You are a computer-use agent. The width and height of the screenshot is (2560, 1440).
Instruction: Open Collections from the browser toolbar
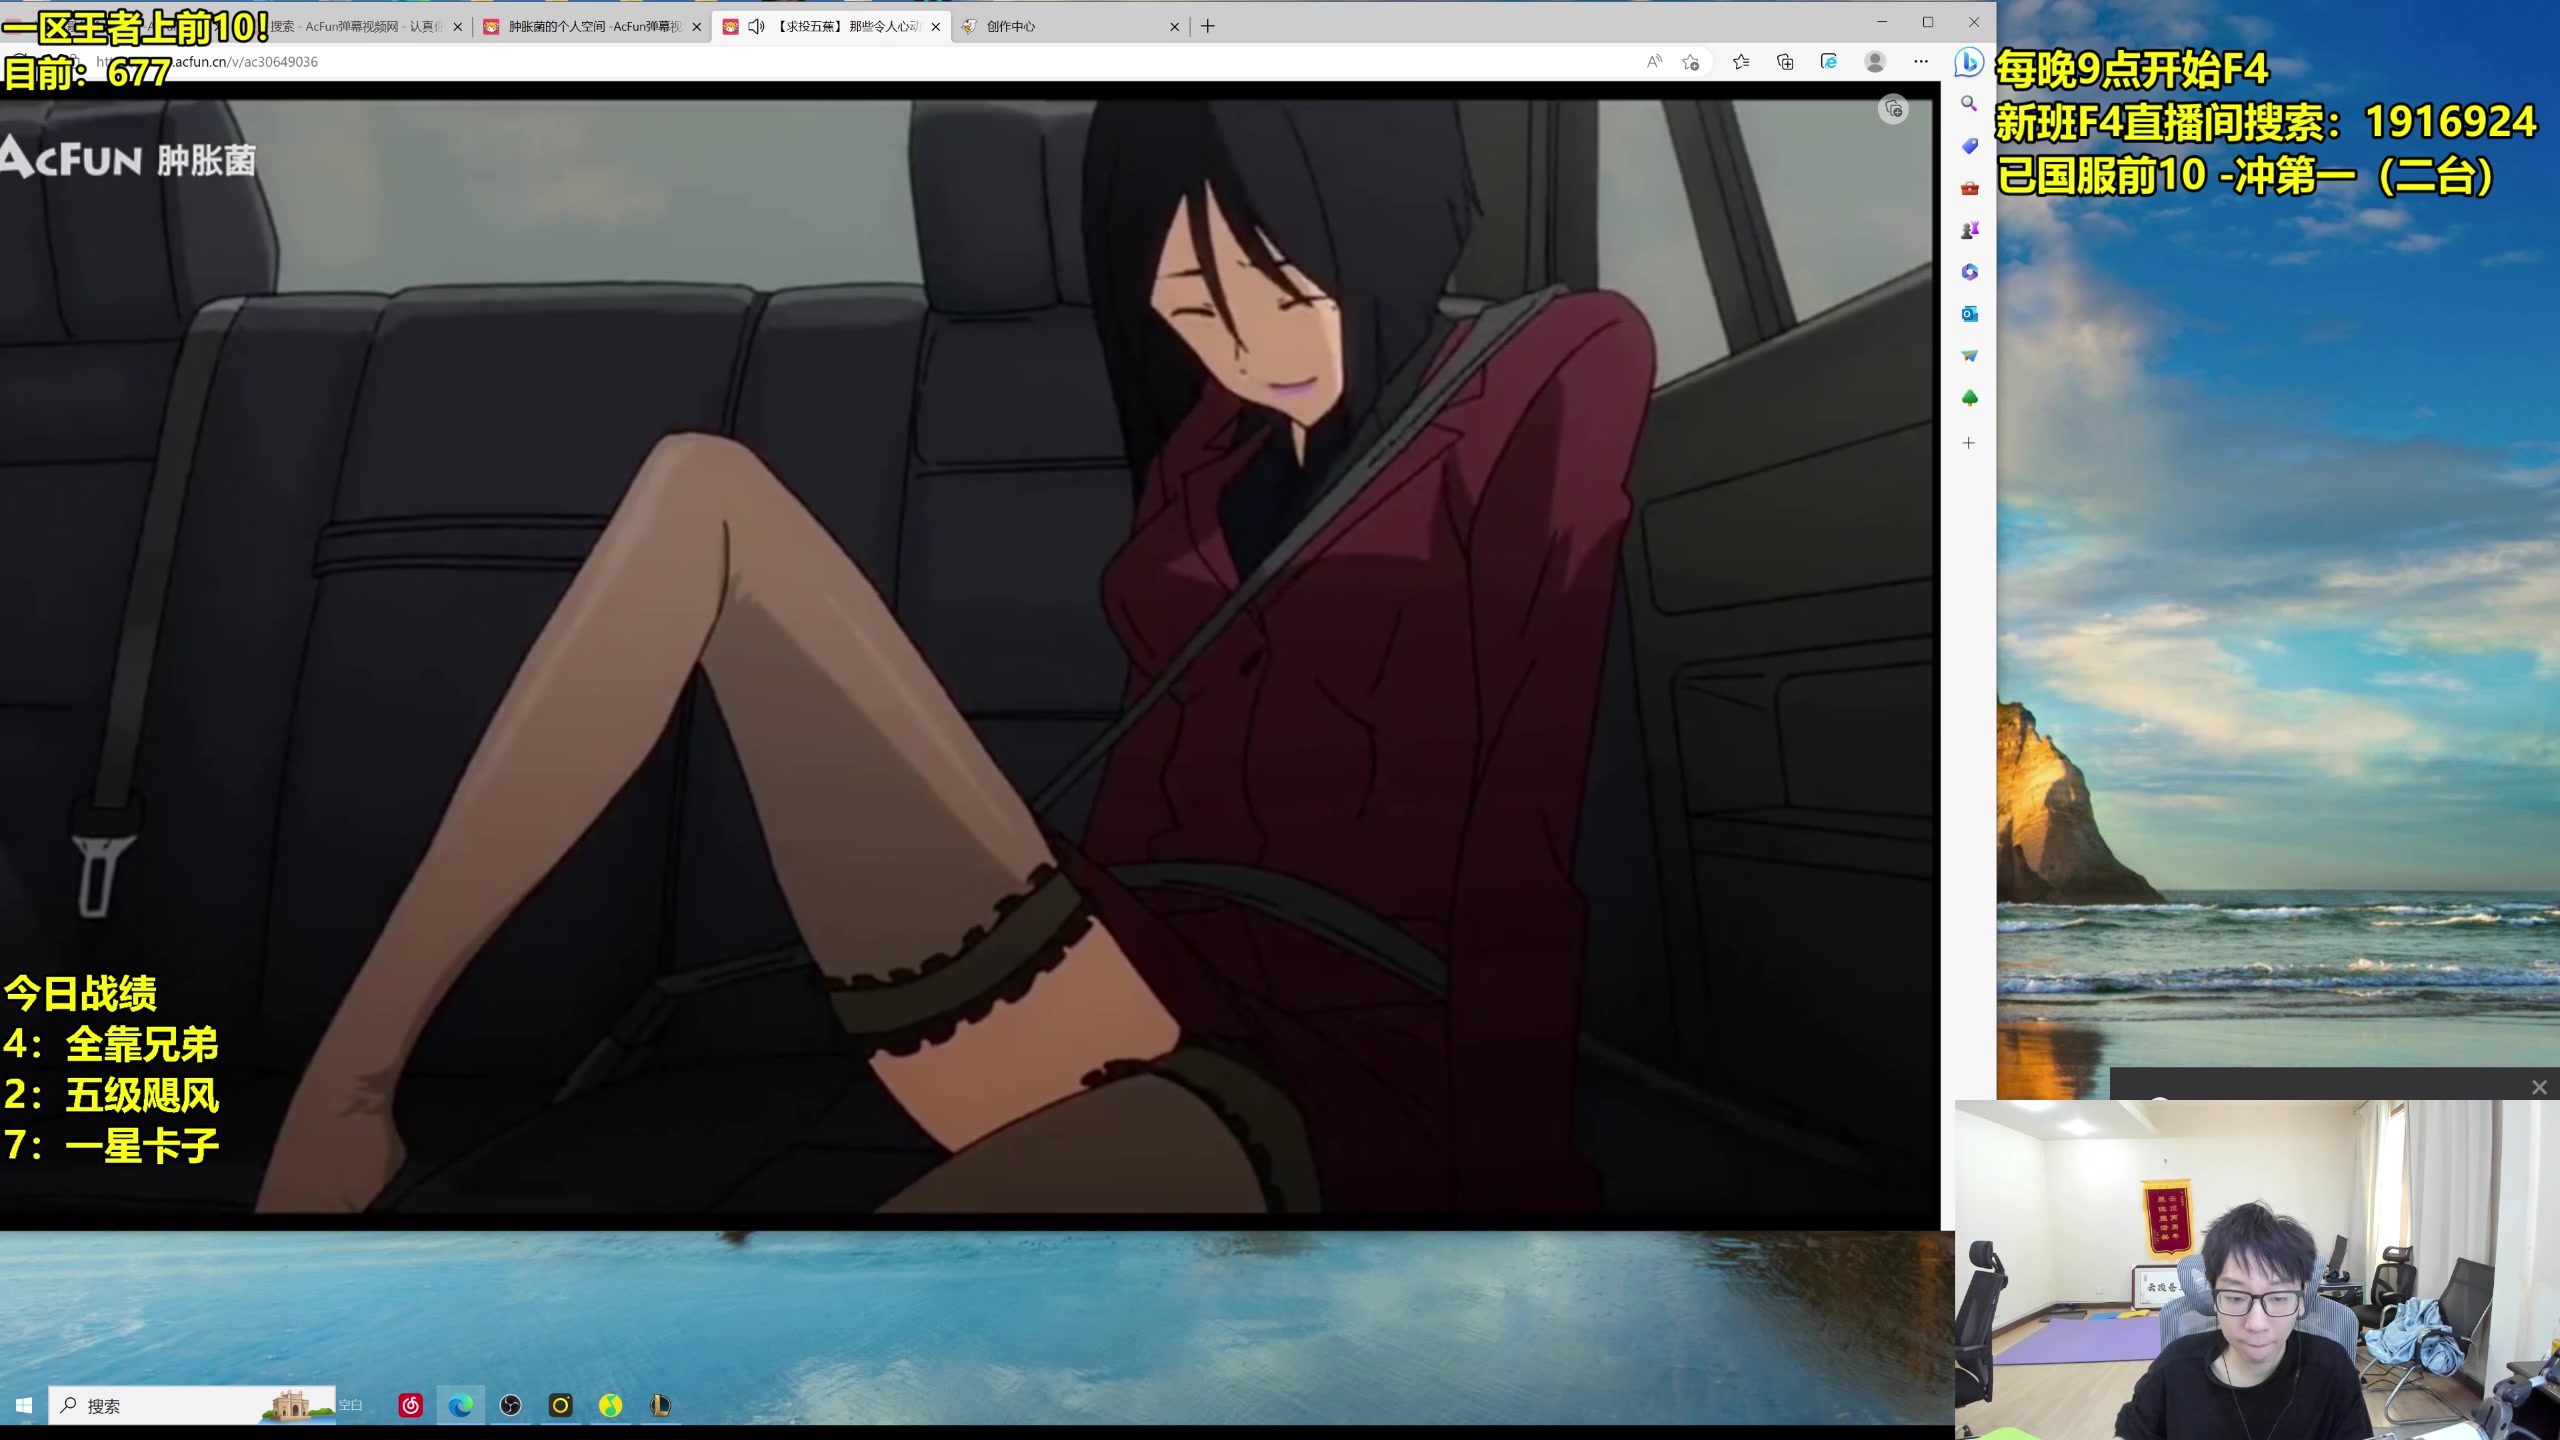[x=1785, y=62]
